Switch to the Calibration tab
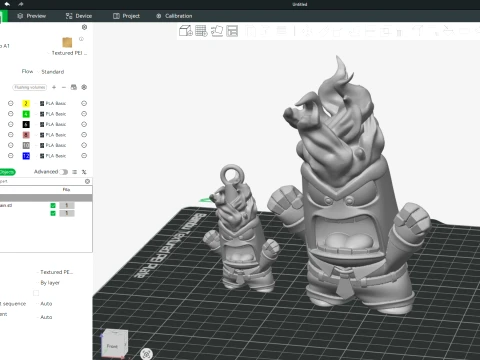 click(174, 16)
